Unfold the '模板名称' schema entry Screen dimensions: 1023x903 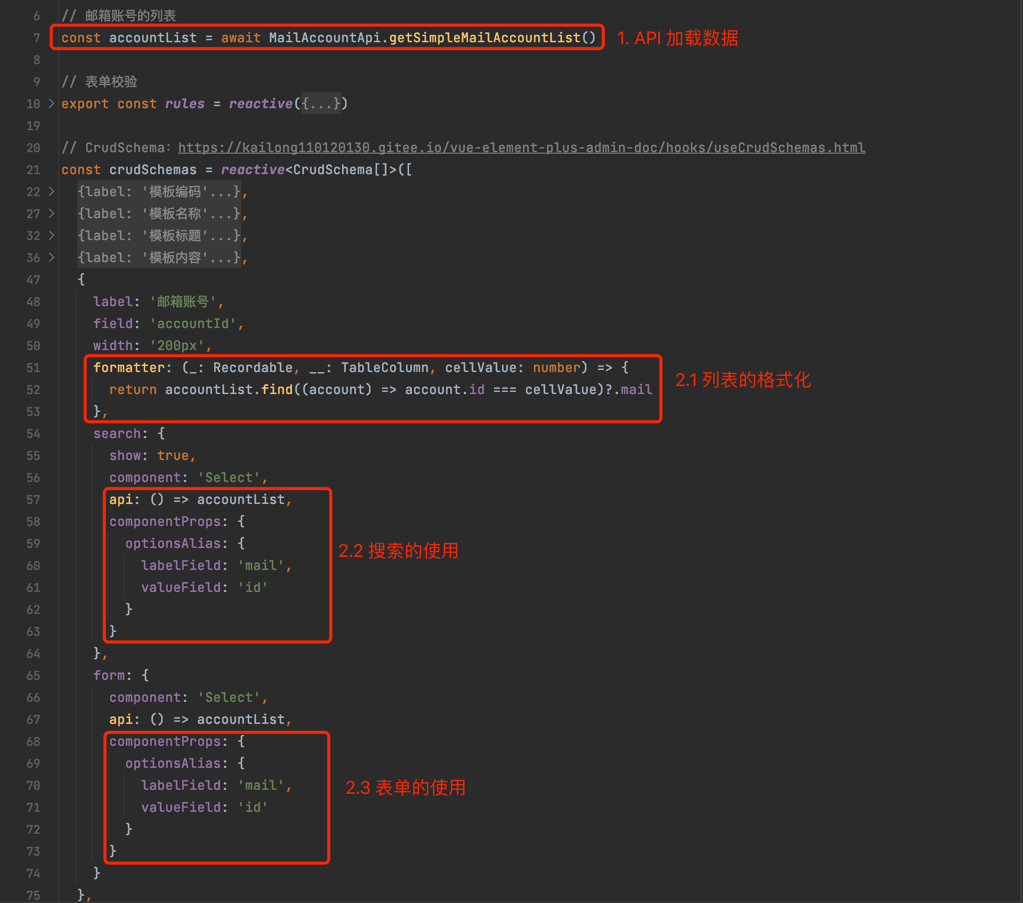pos(52,214)
